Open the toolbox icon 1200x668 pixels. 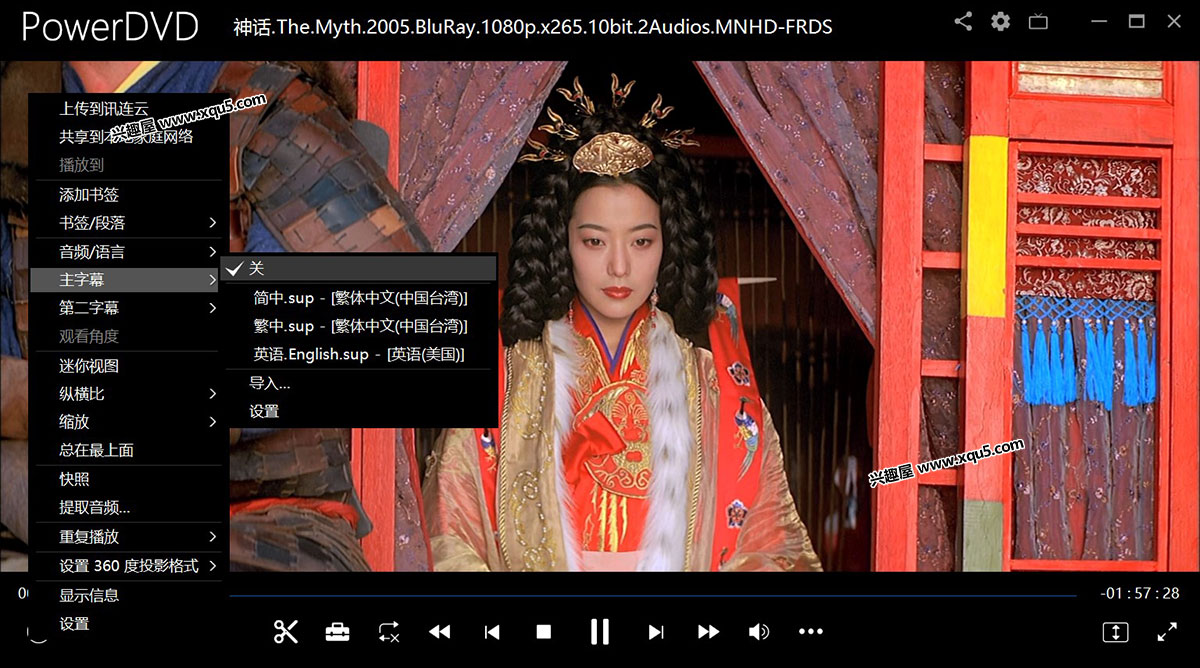(337, 631)
